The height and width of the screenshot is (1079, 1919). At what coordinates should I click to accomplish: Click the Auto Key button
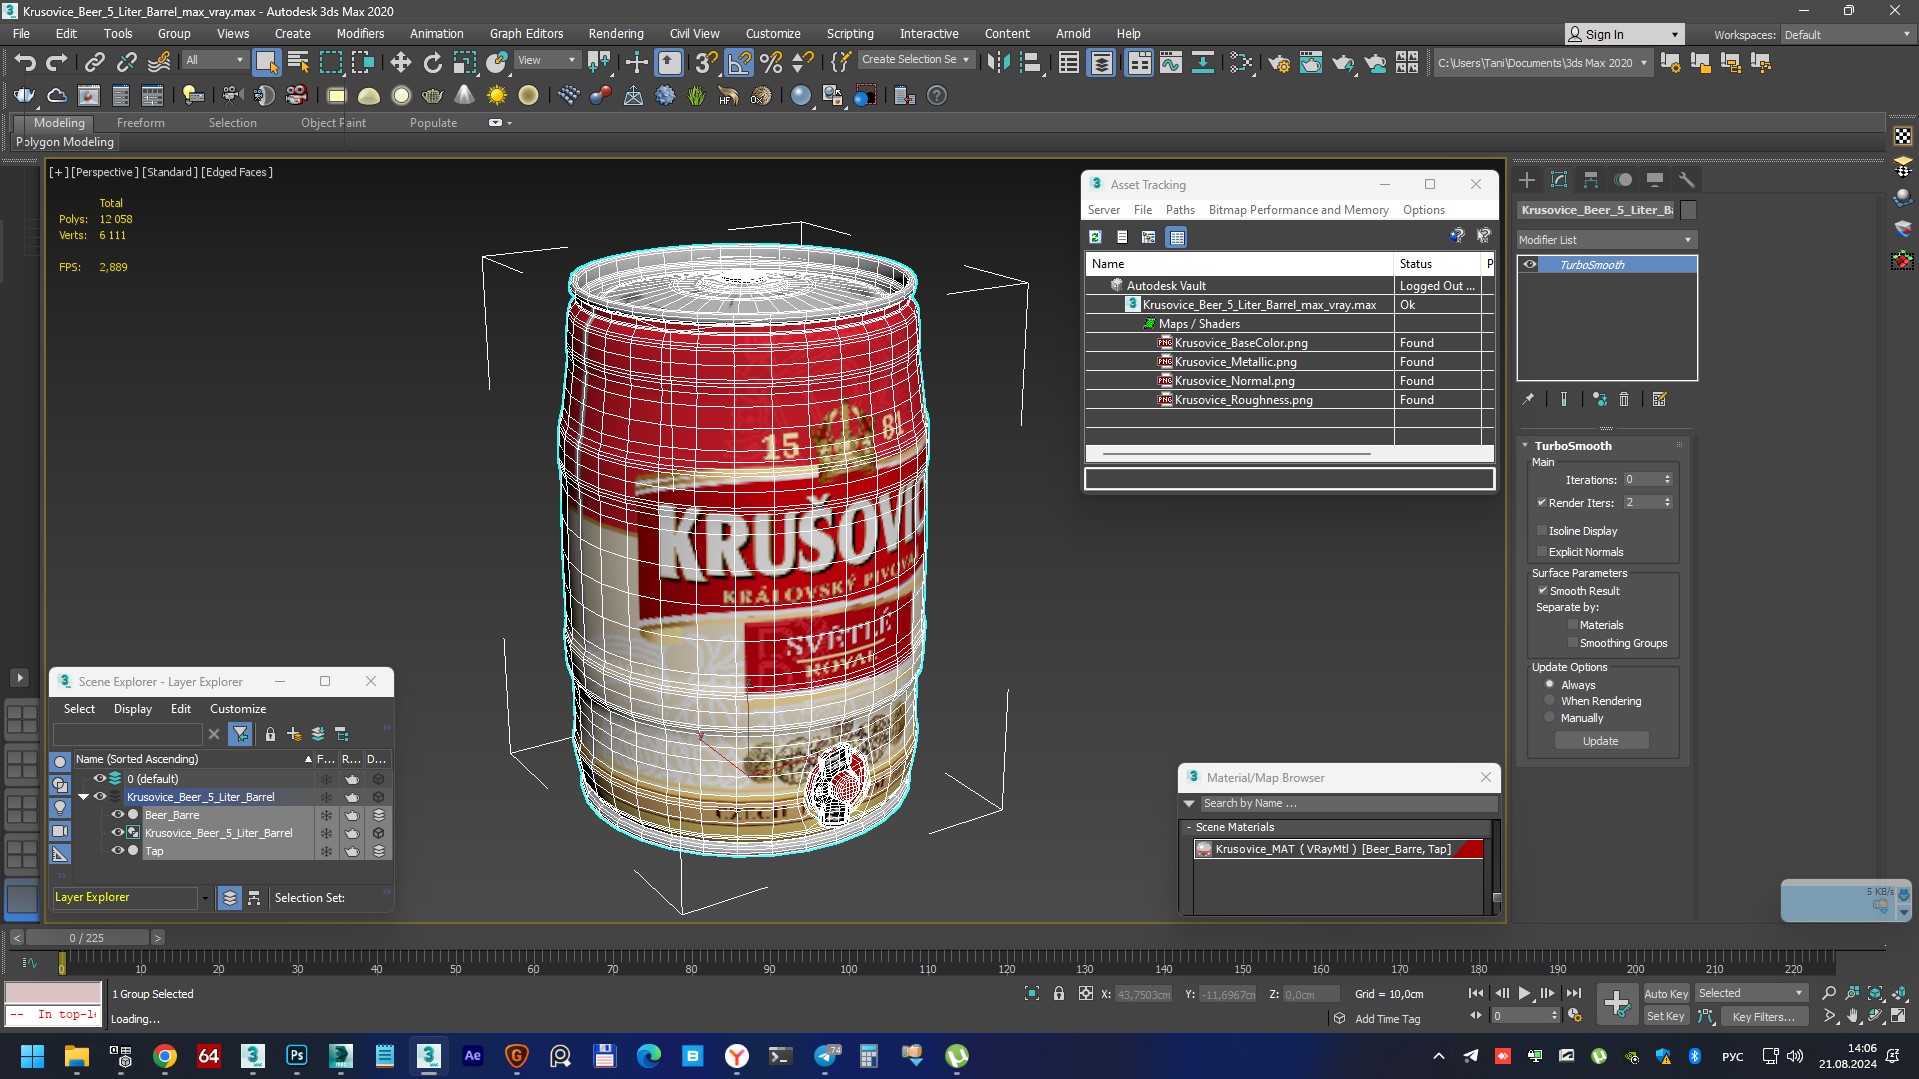[x=1666, y=994]
